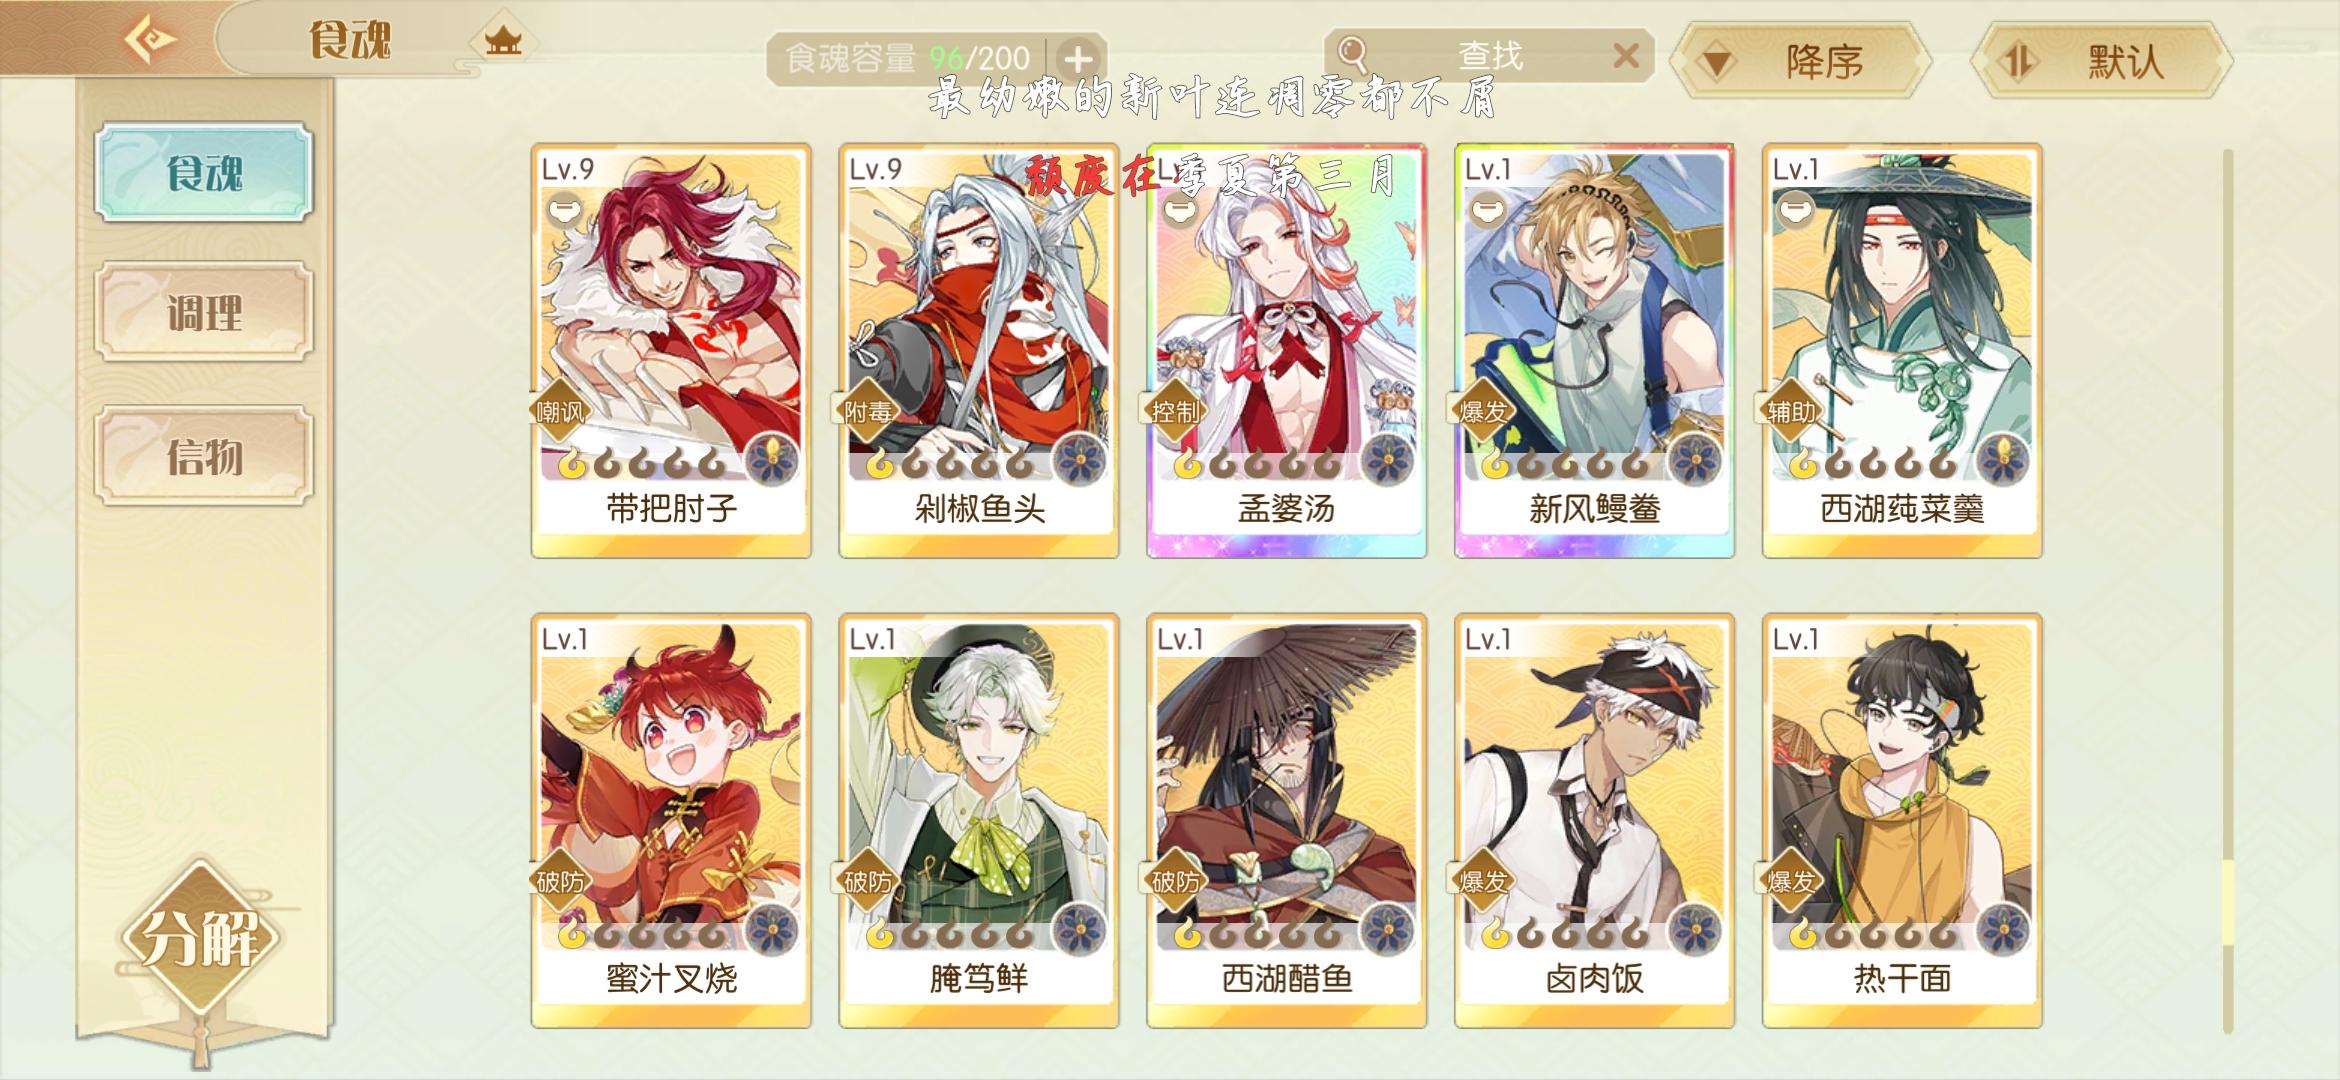Click the magnifier search icon
The height and width of the screenshot is (1080, 2340).
pyautogui.click(x=1353, y=53)
